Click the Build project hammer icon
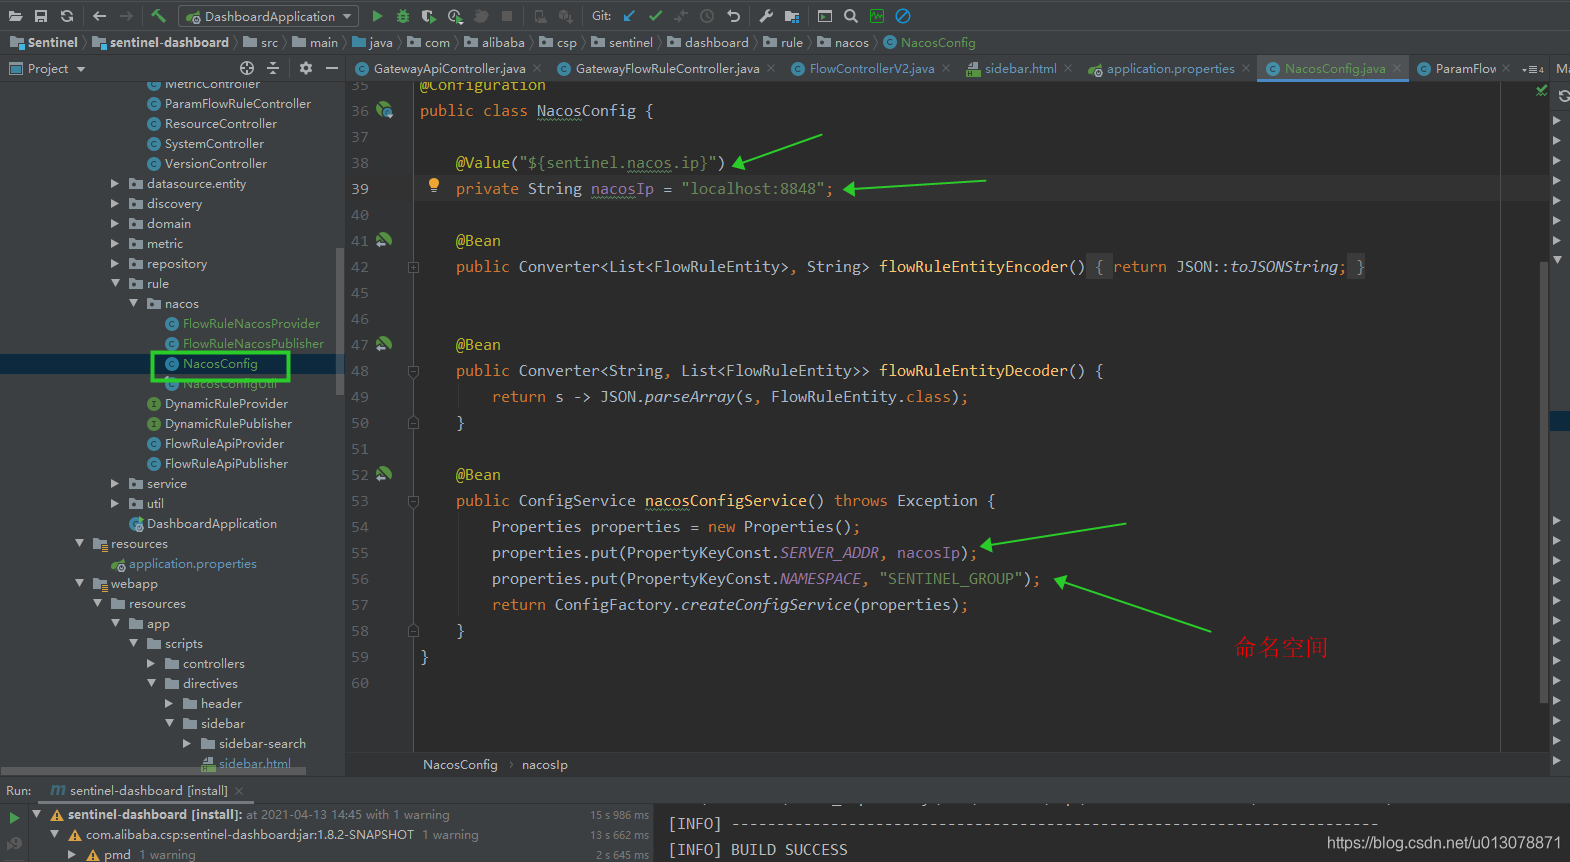Image resolution: width=1570 pixels, height=862 pixels. coord(158,16)
